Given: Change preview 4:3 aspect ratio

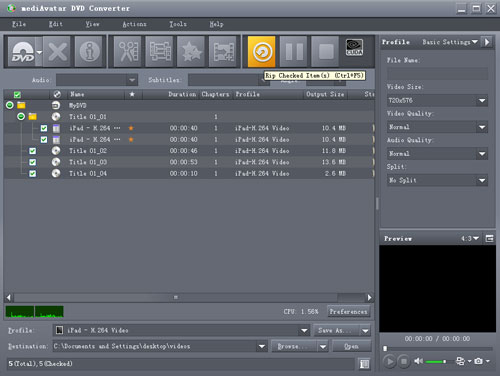Looking at the screenshot, I should click(x=470, y=238).
